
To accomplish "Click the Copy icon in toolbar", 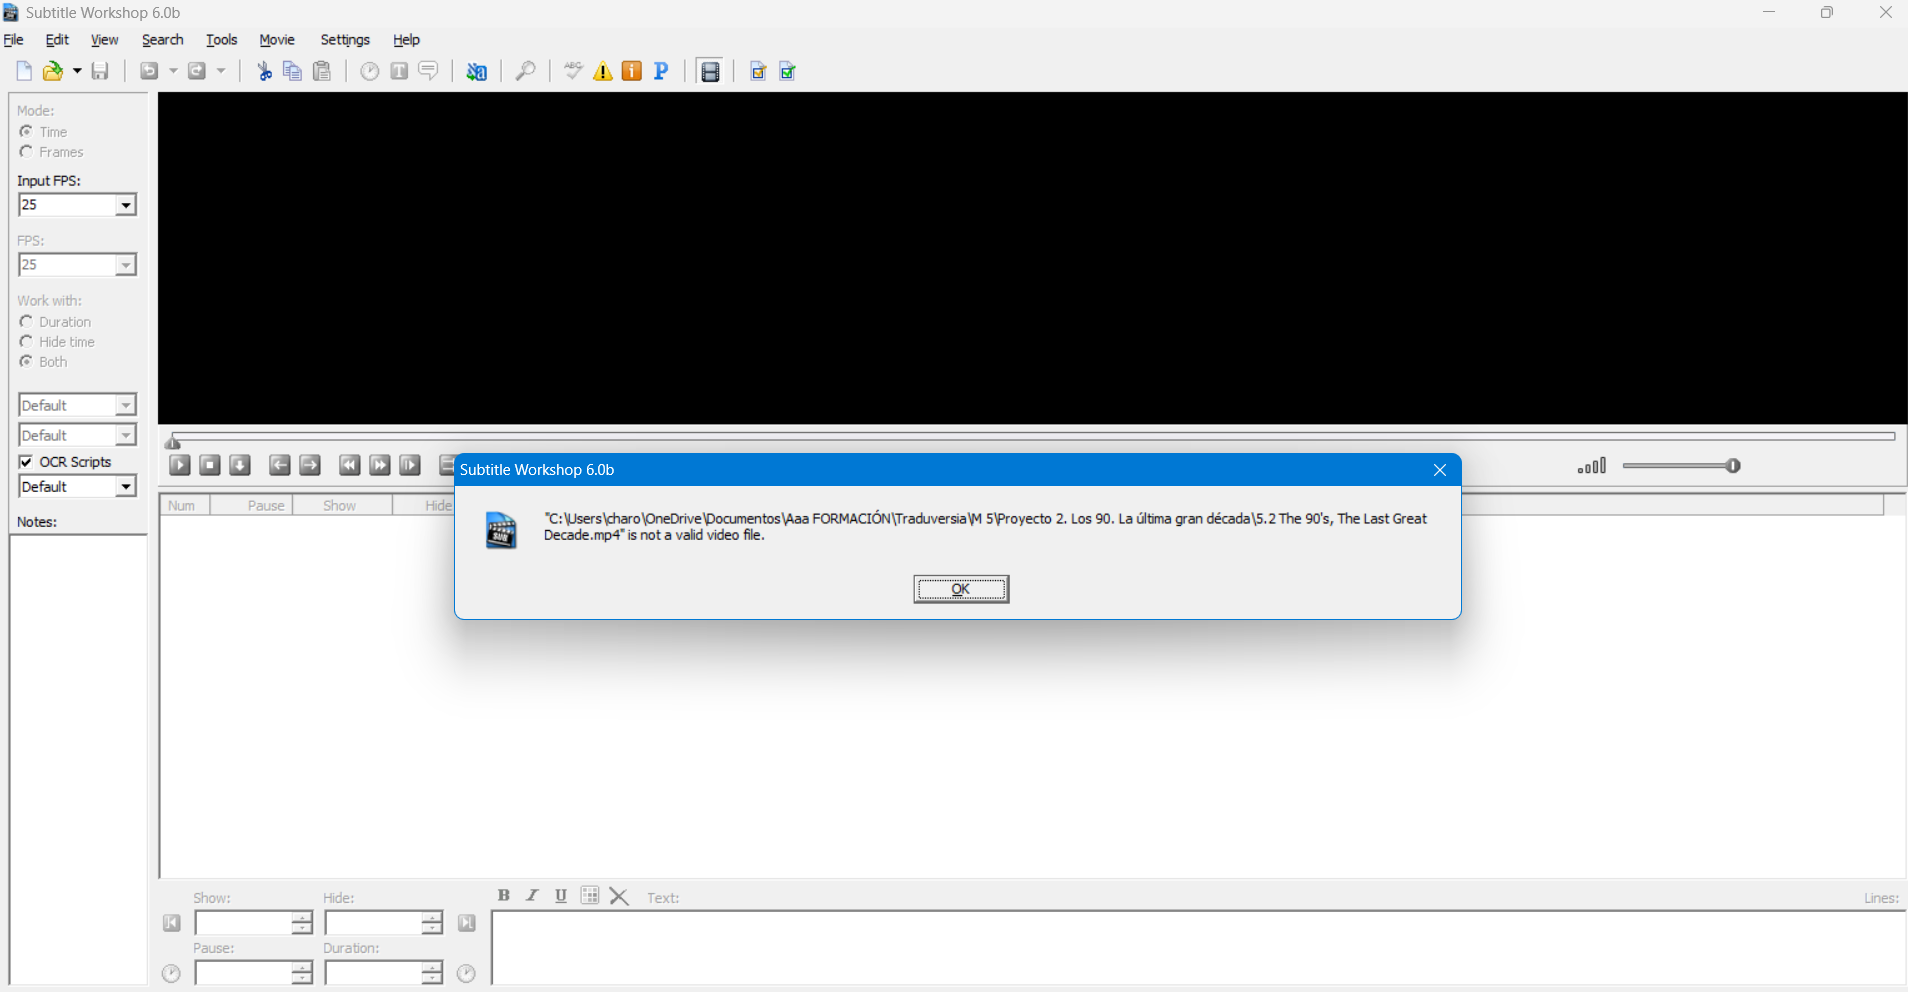I will (x=292, y=71).
